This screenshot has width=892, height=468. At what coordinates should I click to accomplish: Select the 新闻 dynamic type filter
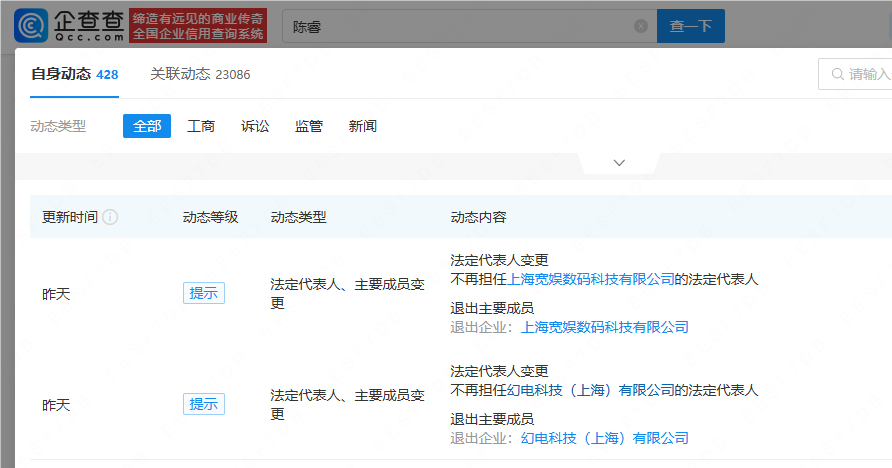362,126
